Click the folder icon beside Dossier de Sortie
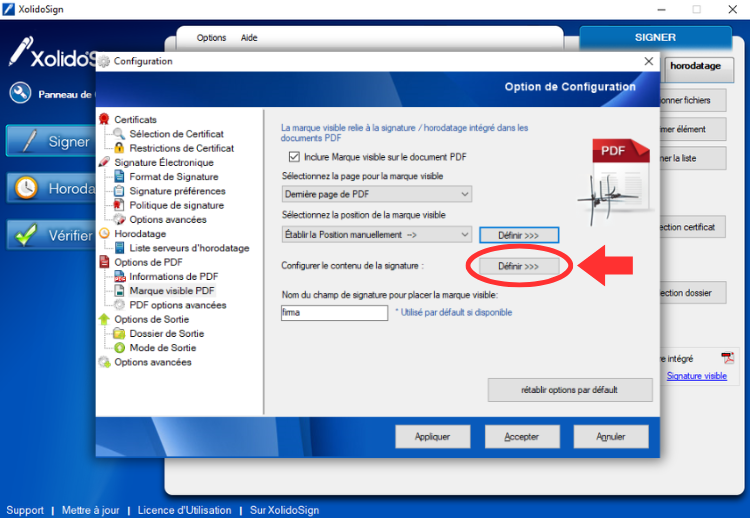The width and height of the screenshot is (750, 518). pyautogui.click(x=119, y=333)
